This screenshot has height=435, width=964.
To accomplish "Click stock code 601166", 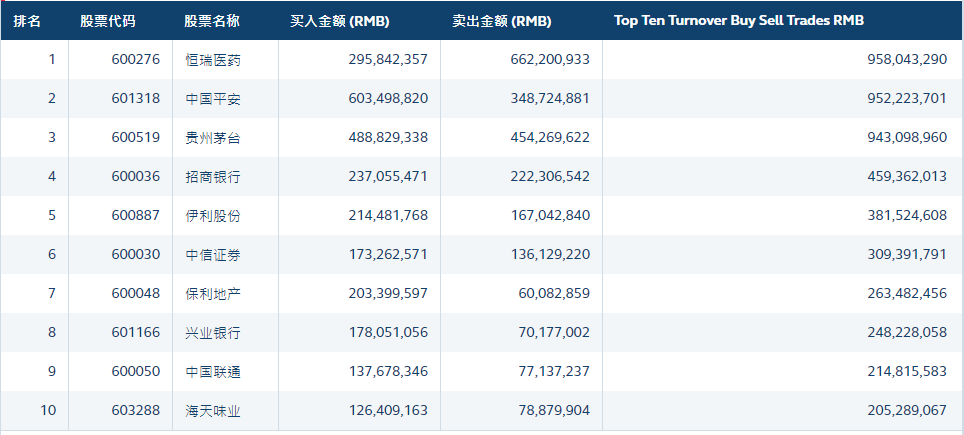I will click(x=136, y=333).
